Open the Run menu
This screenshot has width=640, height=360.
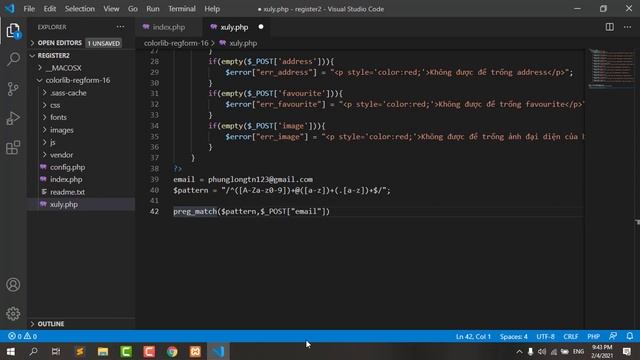coord(153,9)
